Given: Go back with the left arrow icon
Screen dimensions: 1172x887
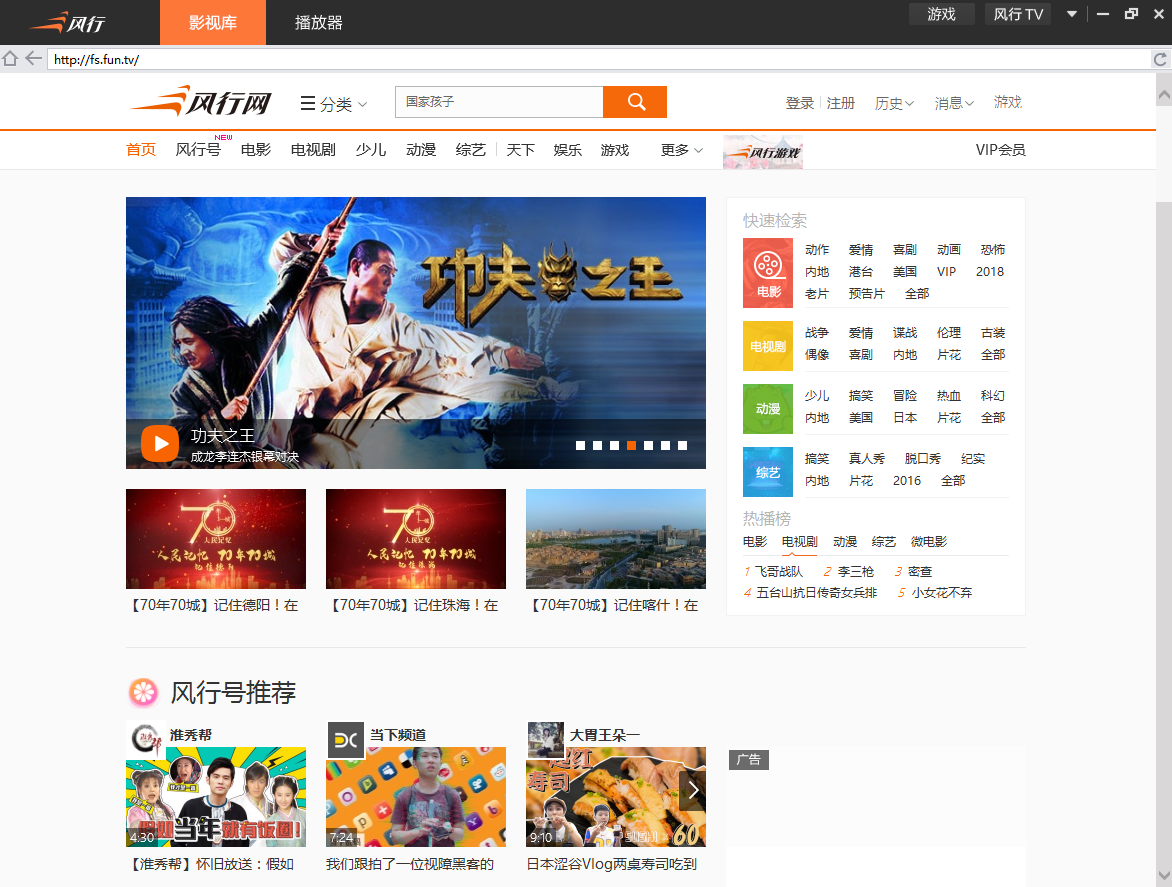Looking at the screenshot, I should click(34, 58).
